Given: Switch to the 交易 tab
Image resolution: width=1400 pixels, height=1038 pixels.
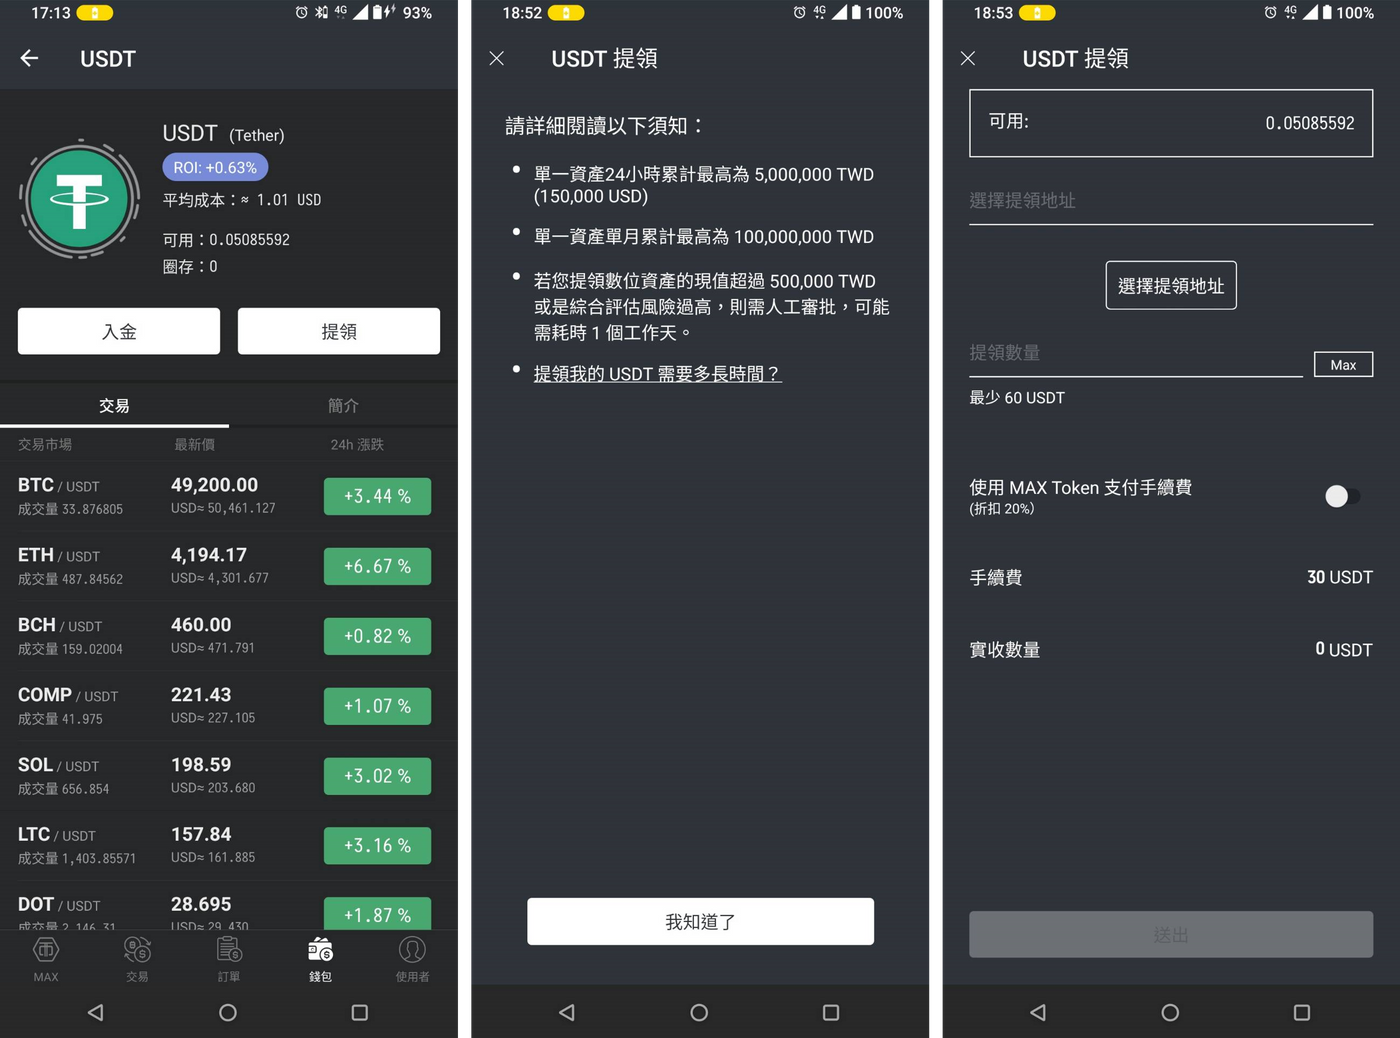Looking at the screenshot, I should 114,405.
